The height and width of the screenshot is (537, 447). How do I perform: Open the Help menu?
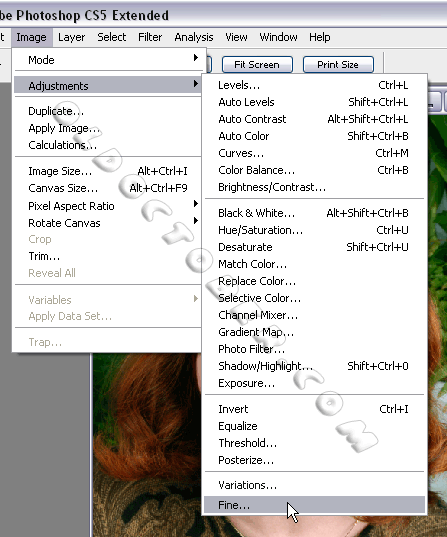320,37
